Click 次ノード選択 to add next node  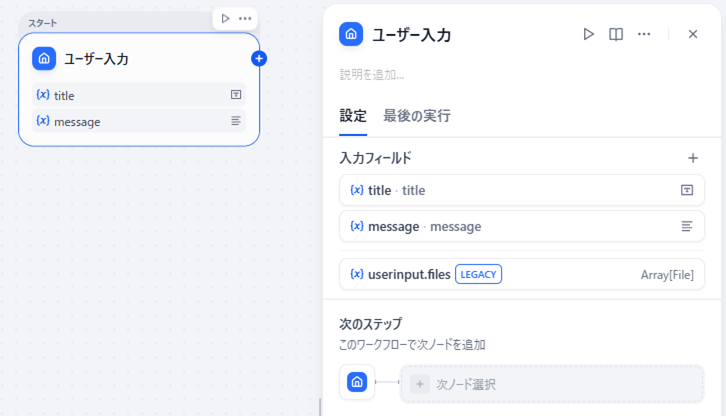click(552, 384)
